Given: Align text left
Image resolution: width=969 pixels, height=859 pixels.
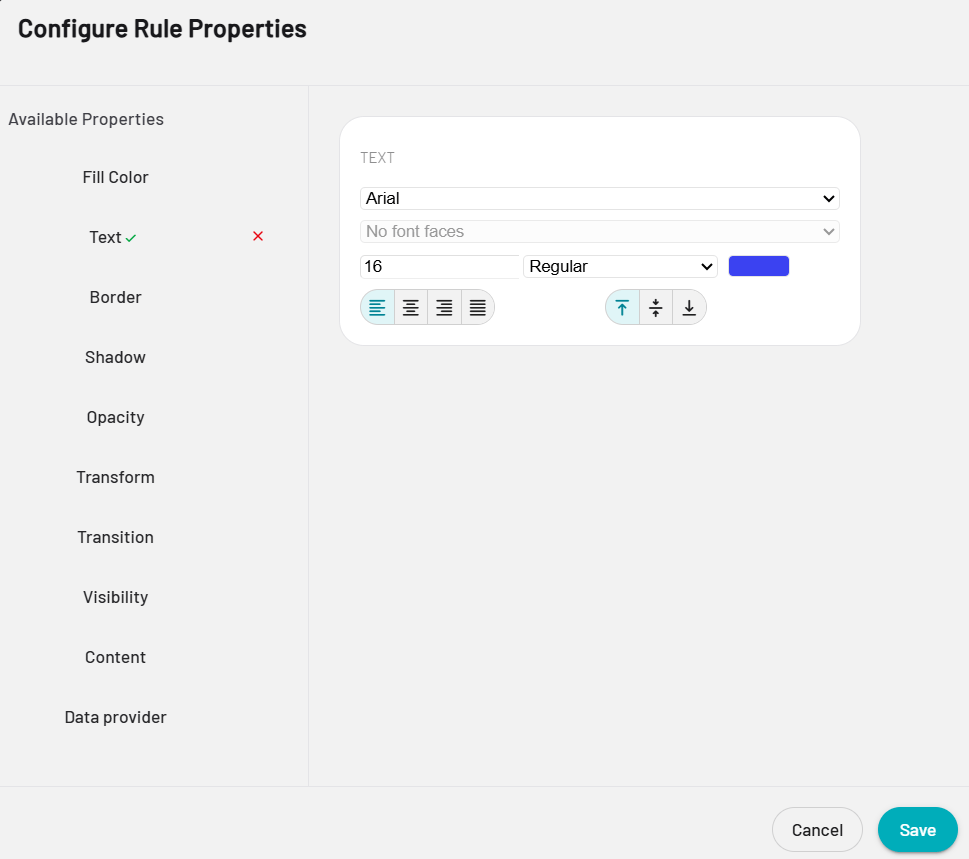Looking at the screenshot, I should point(378,307).
